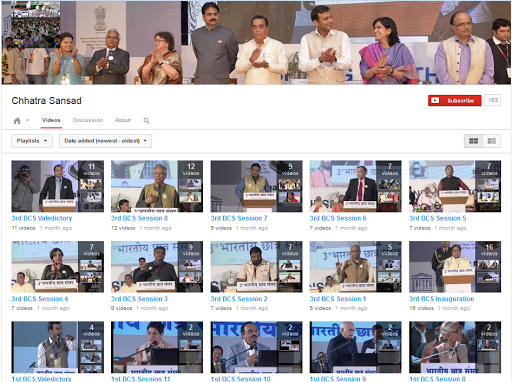Open 3rd BCS Session 8 link
Screen dimensions: 512x382
[x=139, y=218]
